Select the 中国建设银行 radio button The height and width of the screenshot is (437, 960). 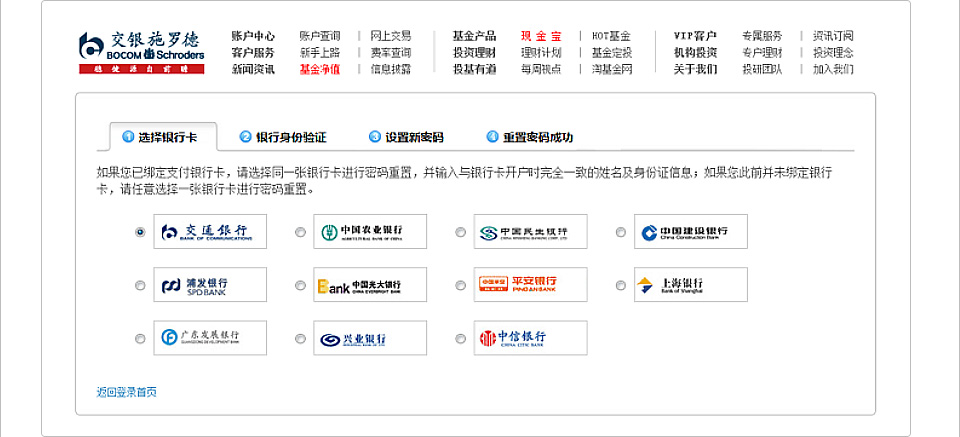[x=621, y=232]
